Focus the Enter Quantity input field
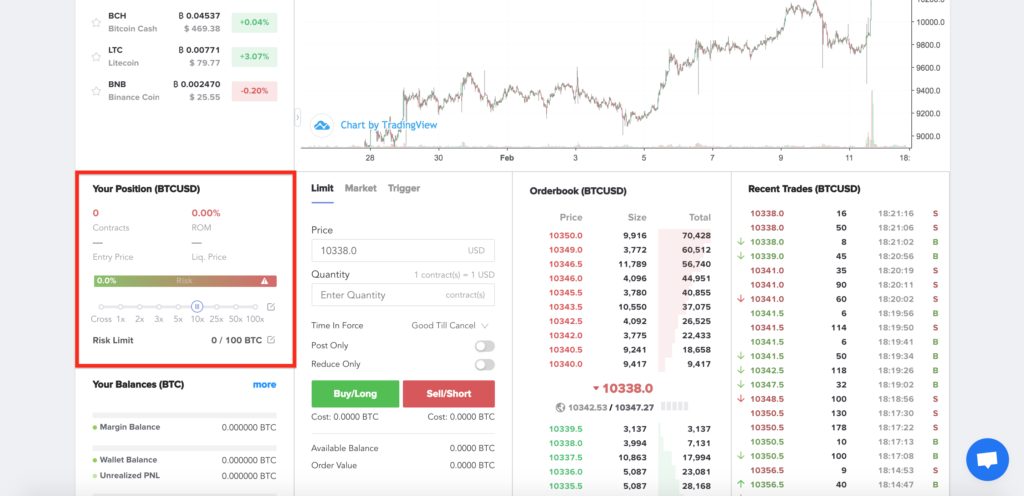 tap(403, 295)
